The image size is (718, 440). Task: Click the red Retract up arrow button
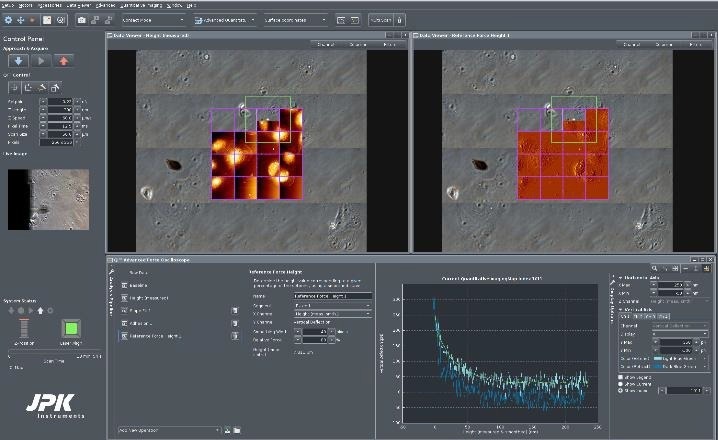tap(65, 59)
